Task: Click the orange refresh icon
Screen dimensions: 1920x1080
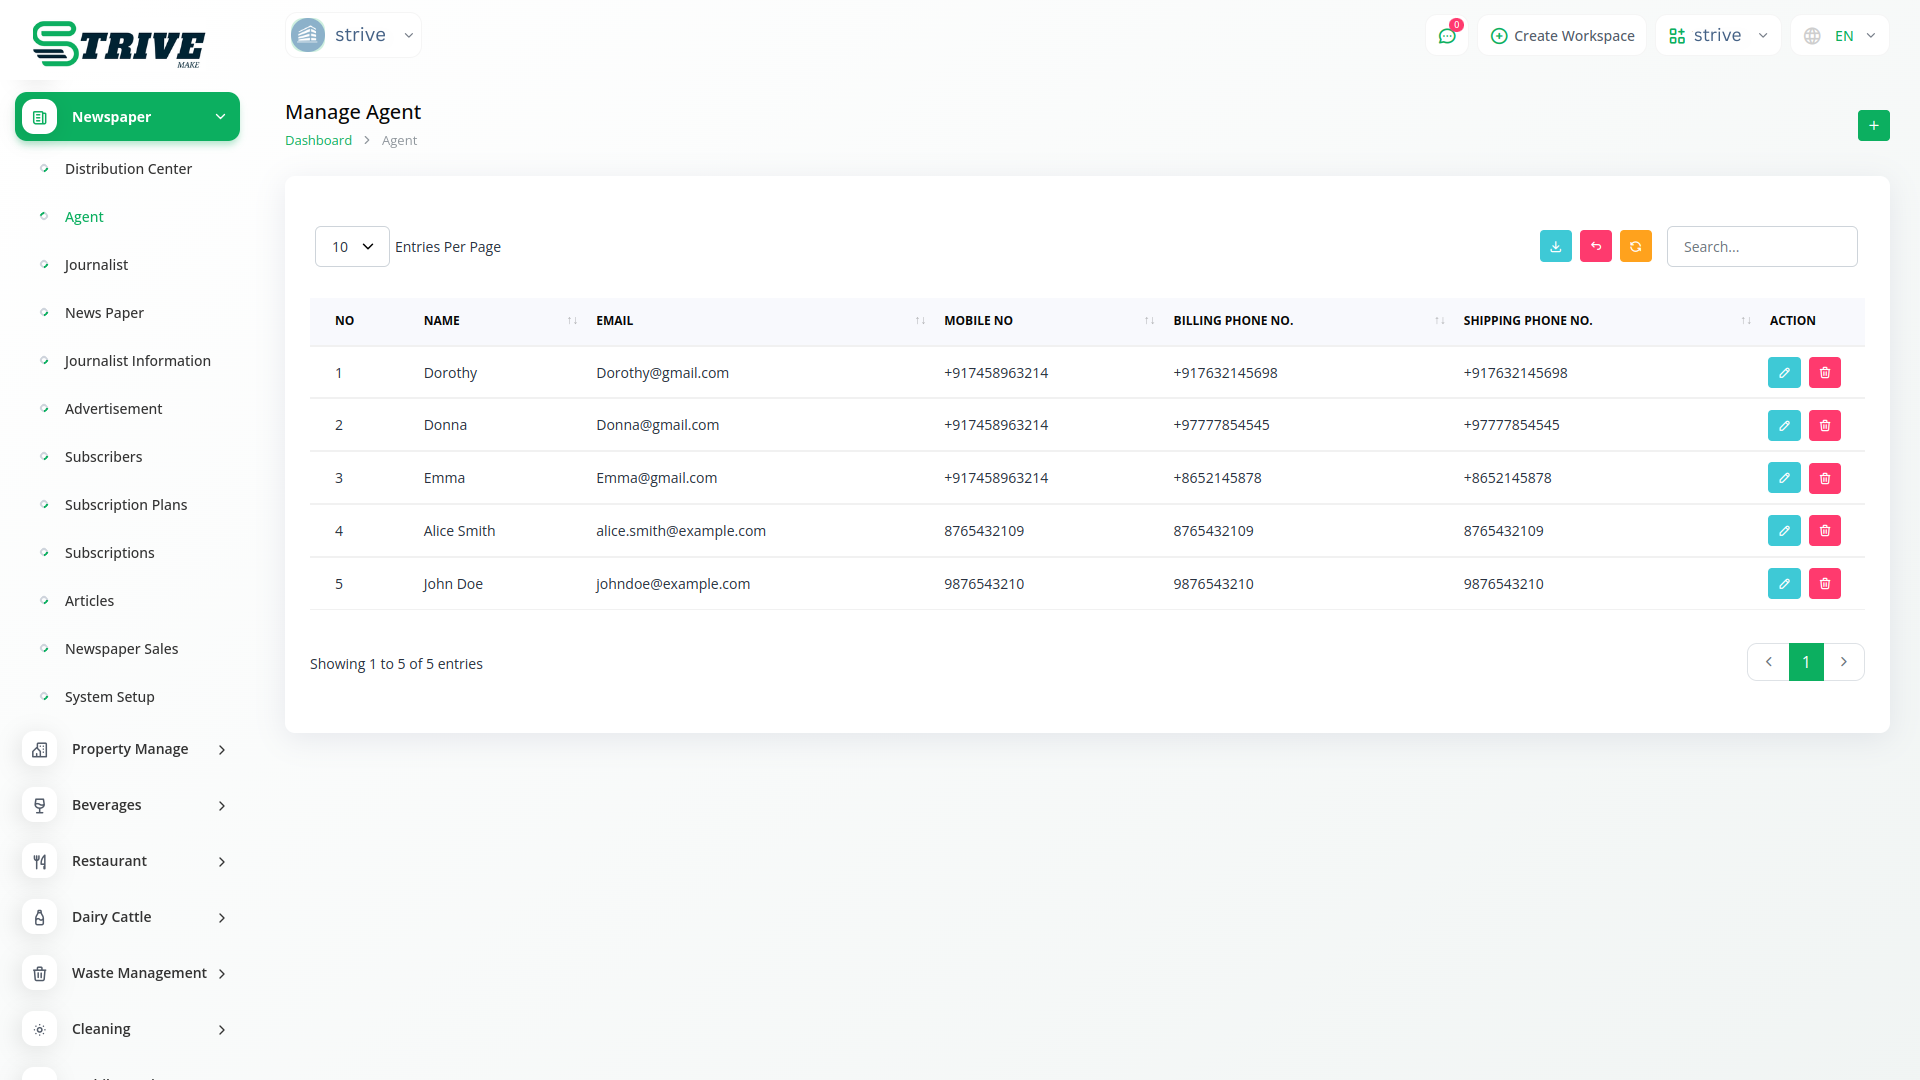Action: click(1635, 247)
